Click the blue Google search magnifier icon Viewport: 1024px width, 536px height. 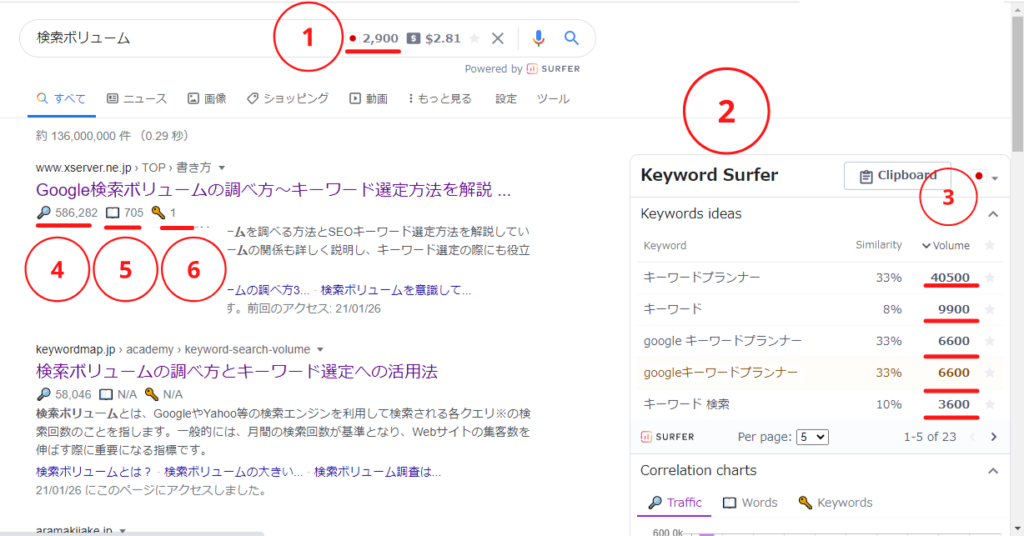pyautogui.click(x=571, y=38)
